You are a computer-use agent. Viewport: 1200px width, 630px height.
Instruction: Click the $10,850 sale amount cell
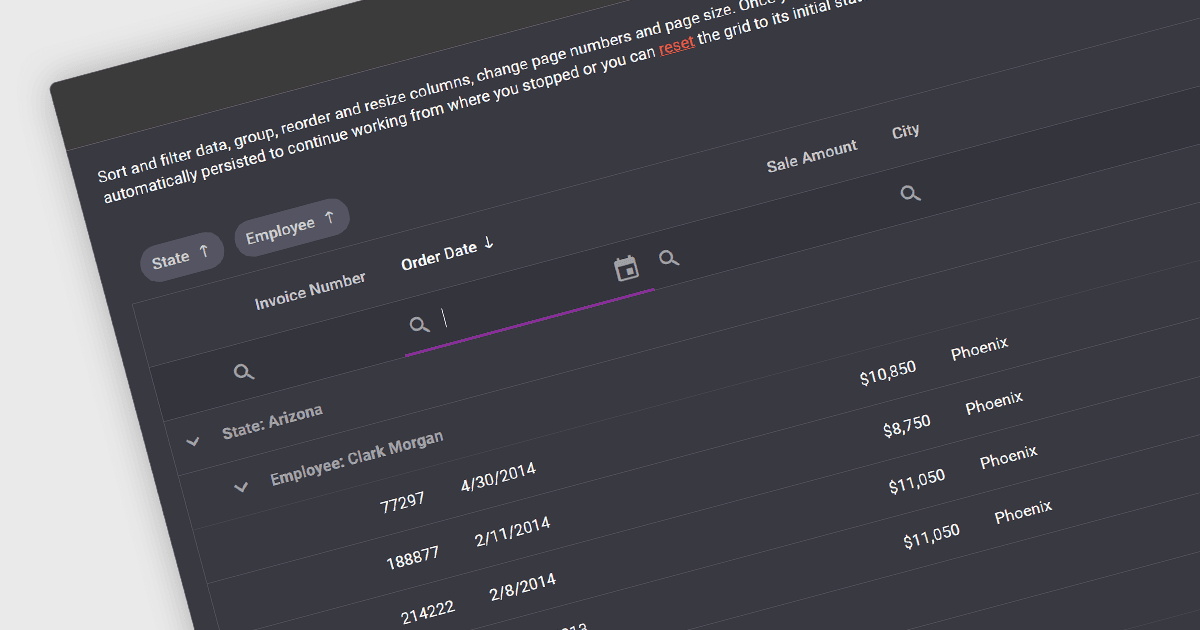pyautogui.click(x=887, y=373)
